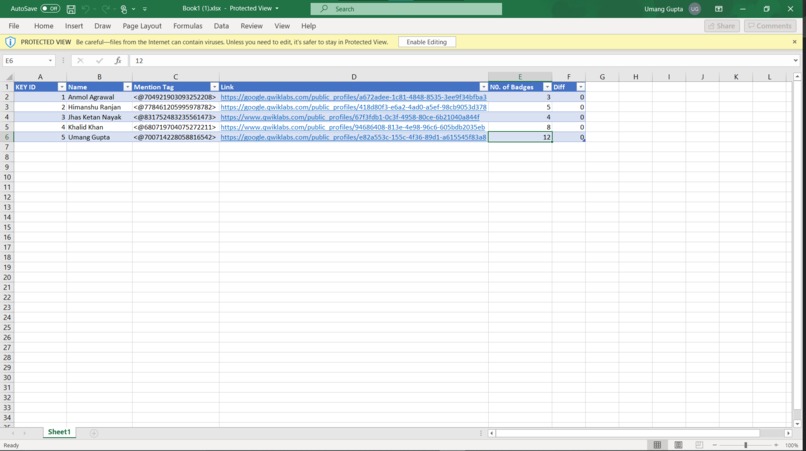Open the Help tab

pos(308,26)
